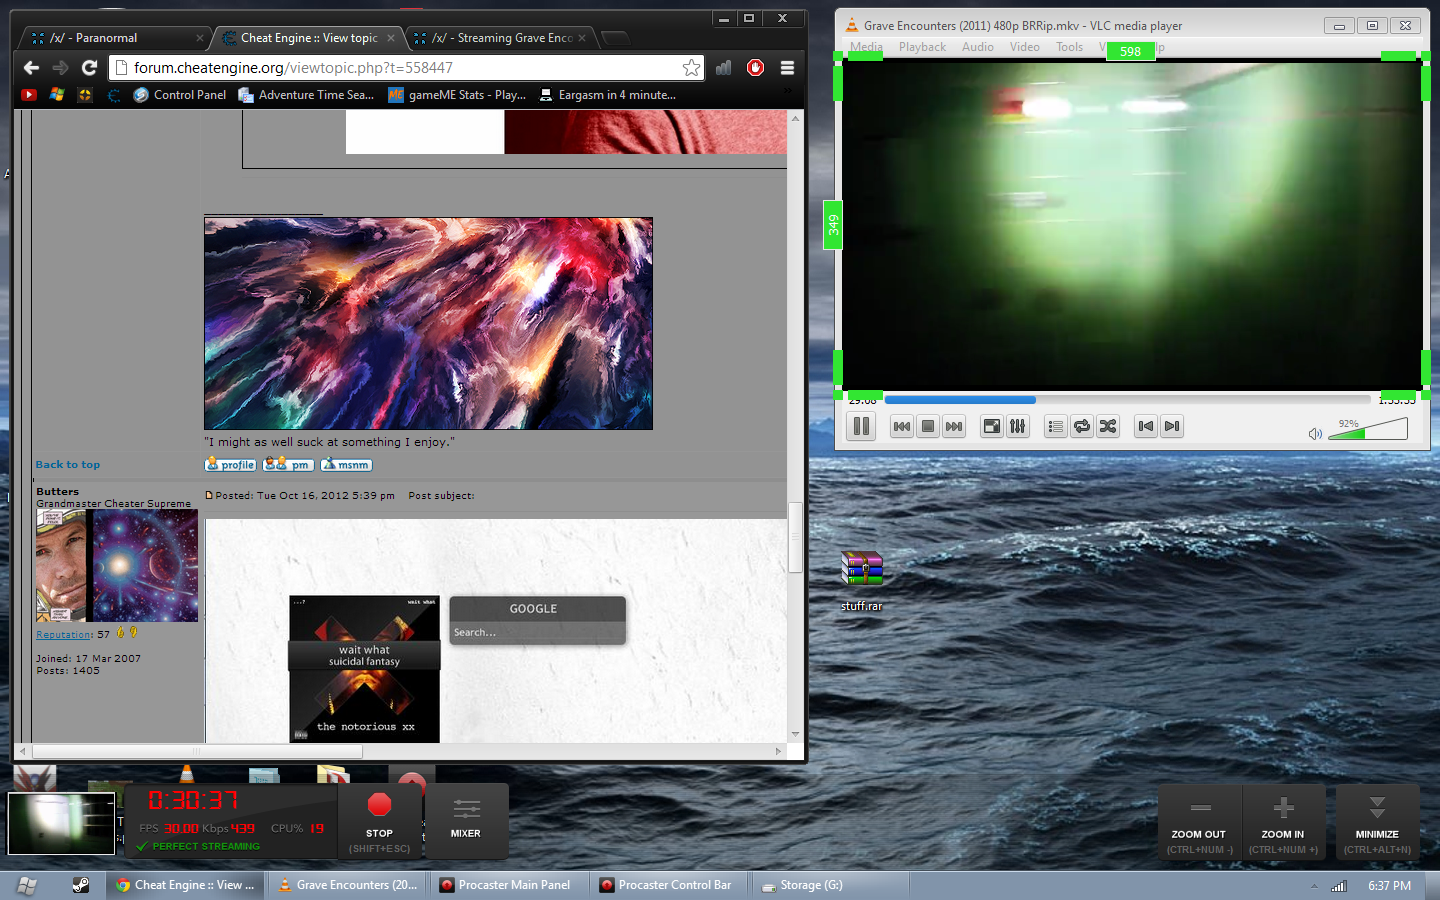Bookmark page with the star icon
This screenshot has width=1440, height=900.
point(691,68)
